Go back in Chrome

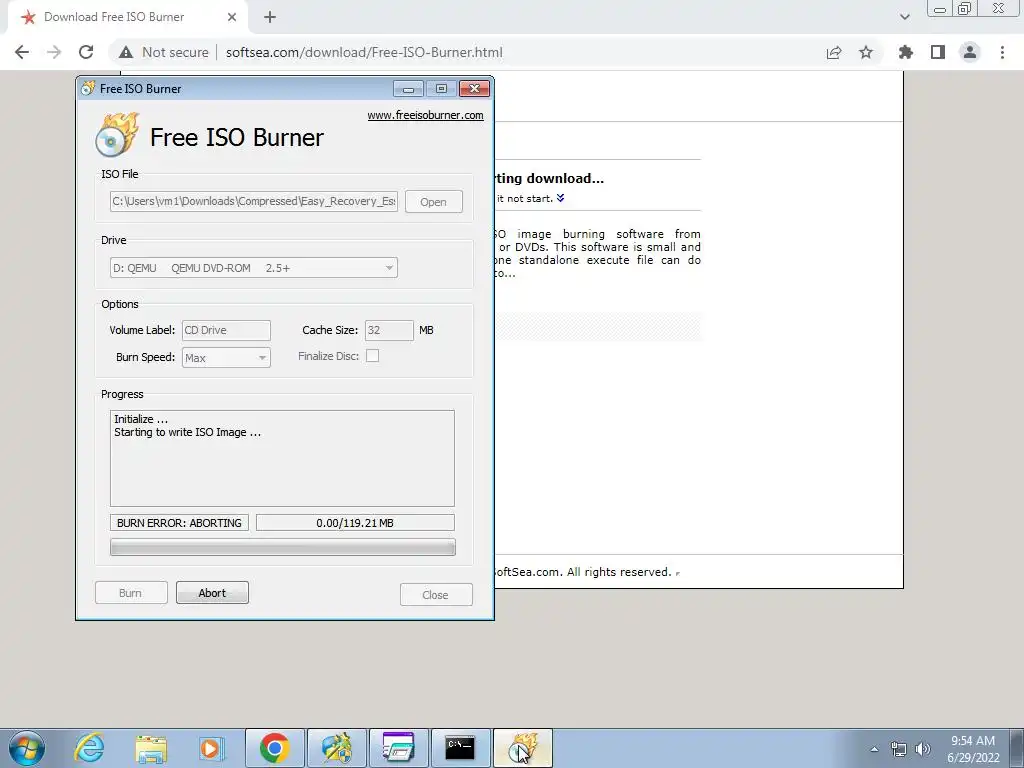coord(22,52)
